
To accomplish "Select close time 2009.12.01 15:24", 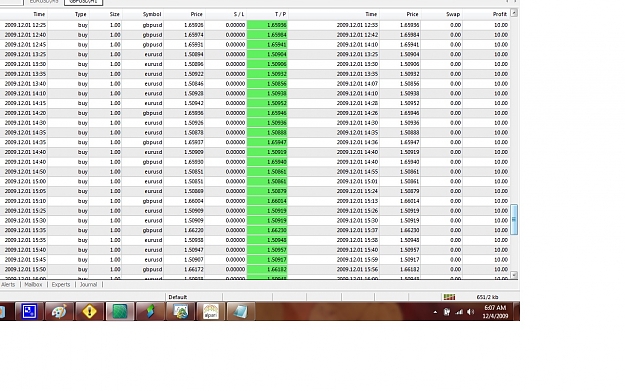I will point(357,191).
